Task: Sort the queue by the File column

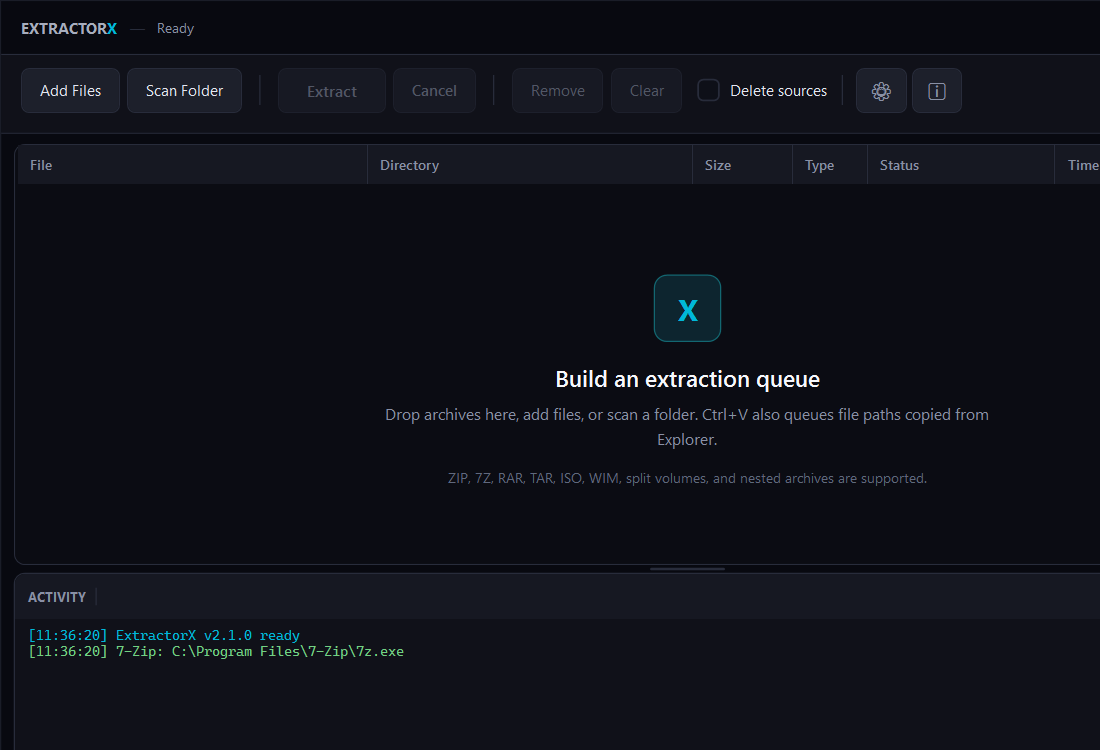Action: pyautogui.click(x=41, y=164)
